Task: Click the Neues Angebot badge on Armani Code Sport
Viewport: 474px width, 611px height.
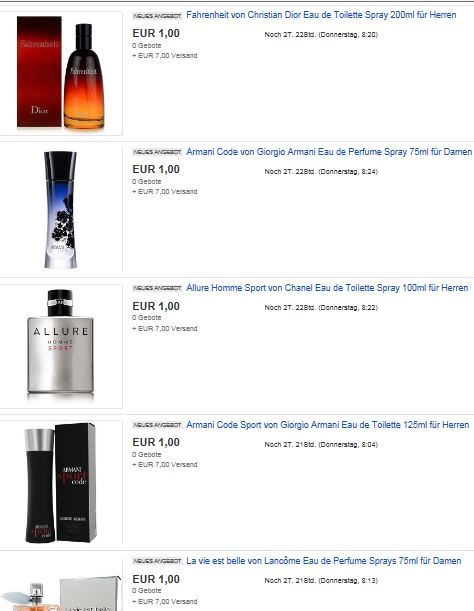Action: pyautogui.click(x=157, y=425)
